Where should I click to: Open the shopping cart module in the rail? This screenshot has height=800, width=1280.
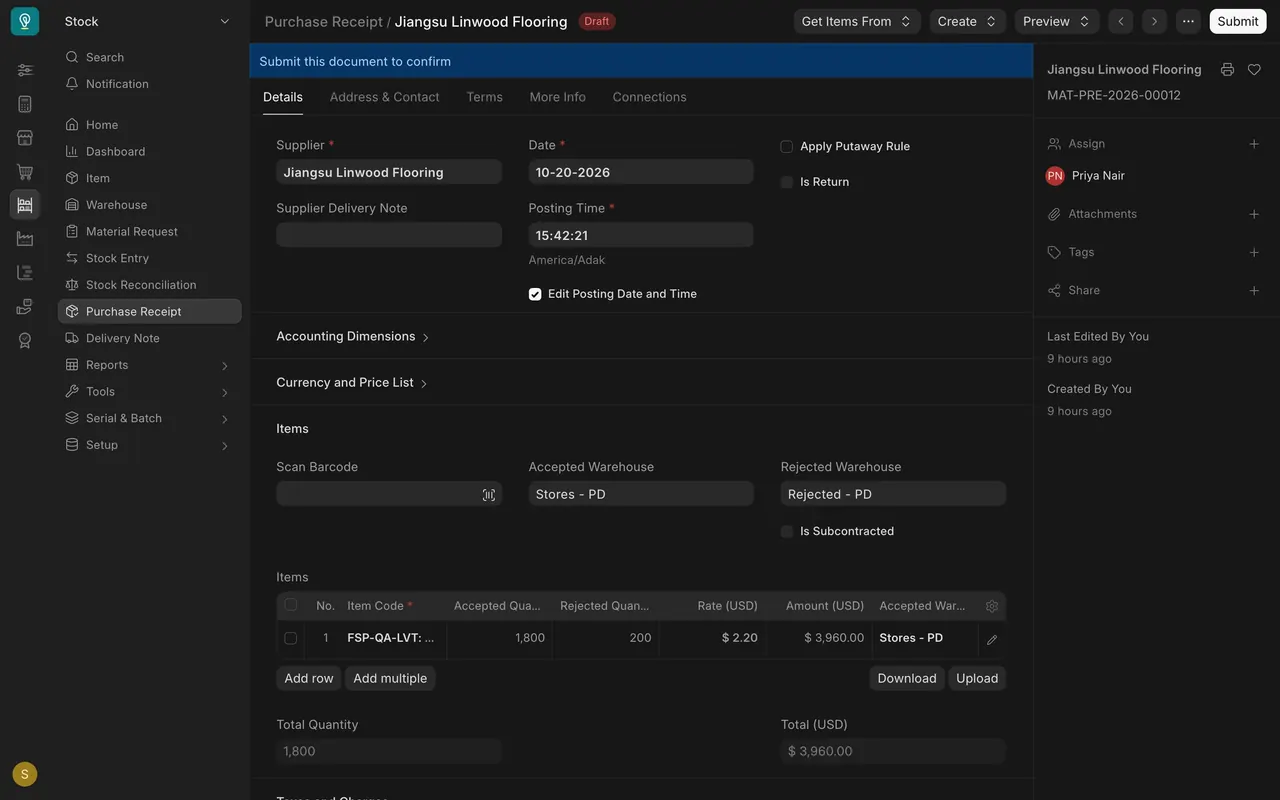pos(25,172)
